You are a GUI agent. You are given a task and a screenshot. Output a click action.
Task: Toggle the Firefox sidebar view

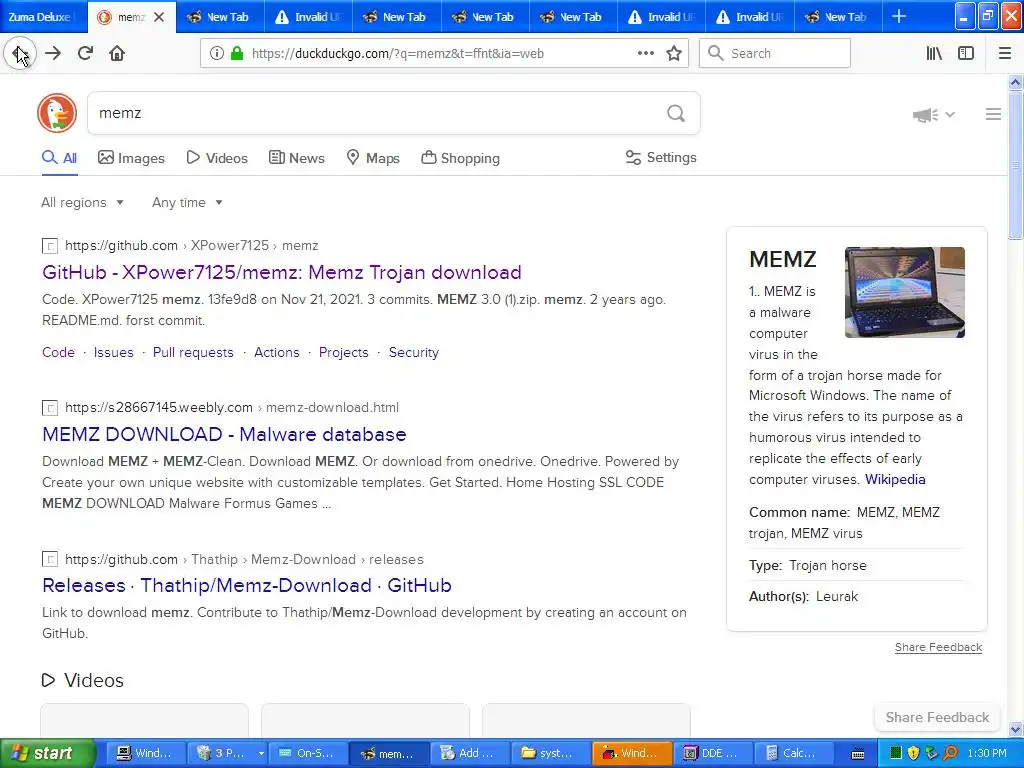(966, 54)
